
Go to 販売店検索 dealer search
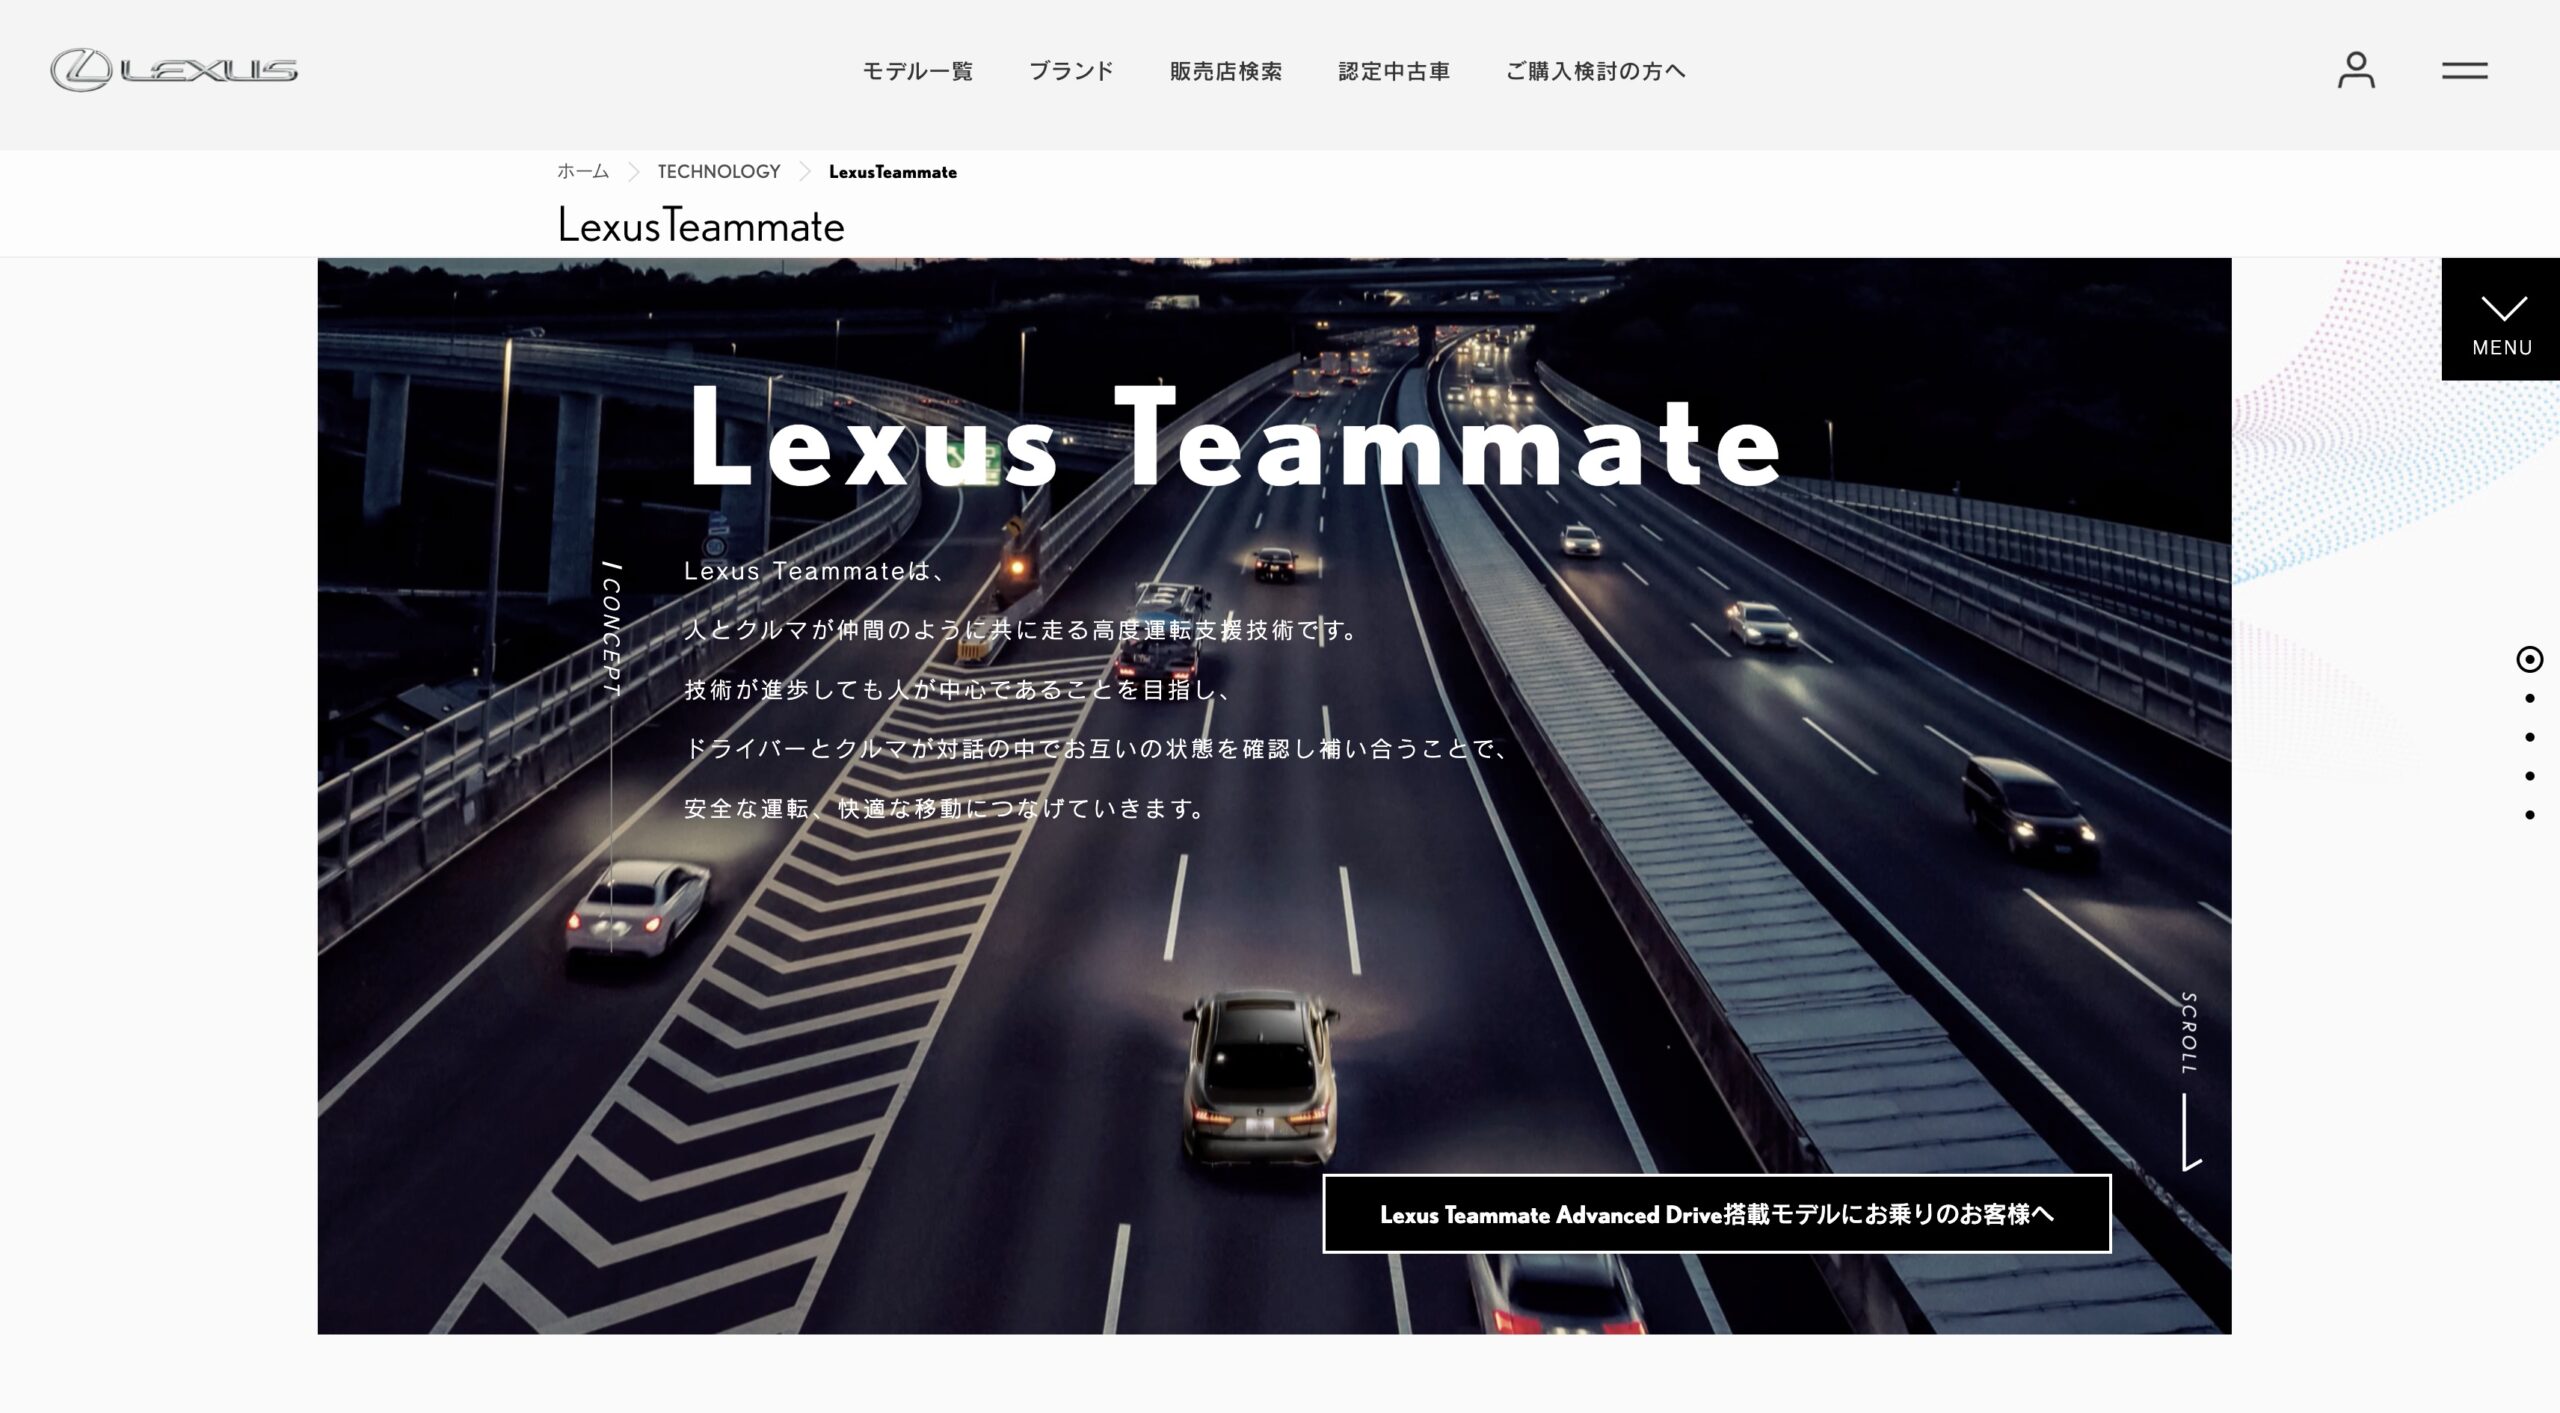(x=1226, y=71)
